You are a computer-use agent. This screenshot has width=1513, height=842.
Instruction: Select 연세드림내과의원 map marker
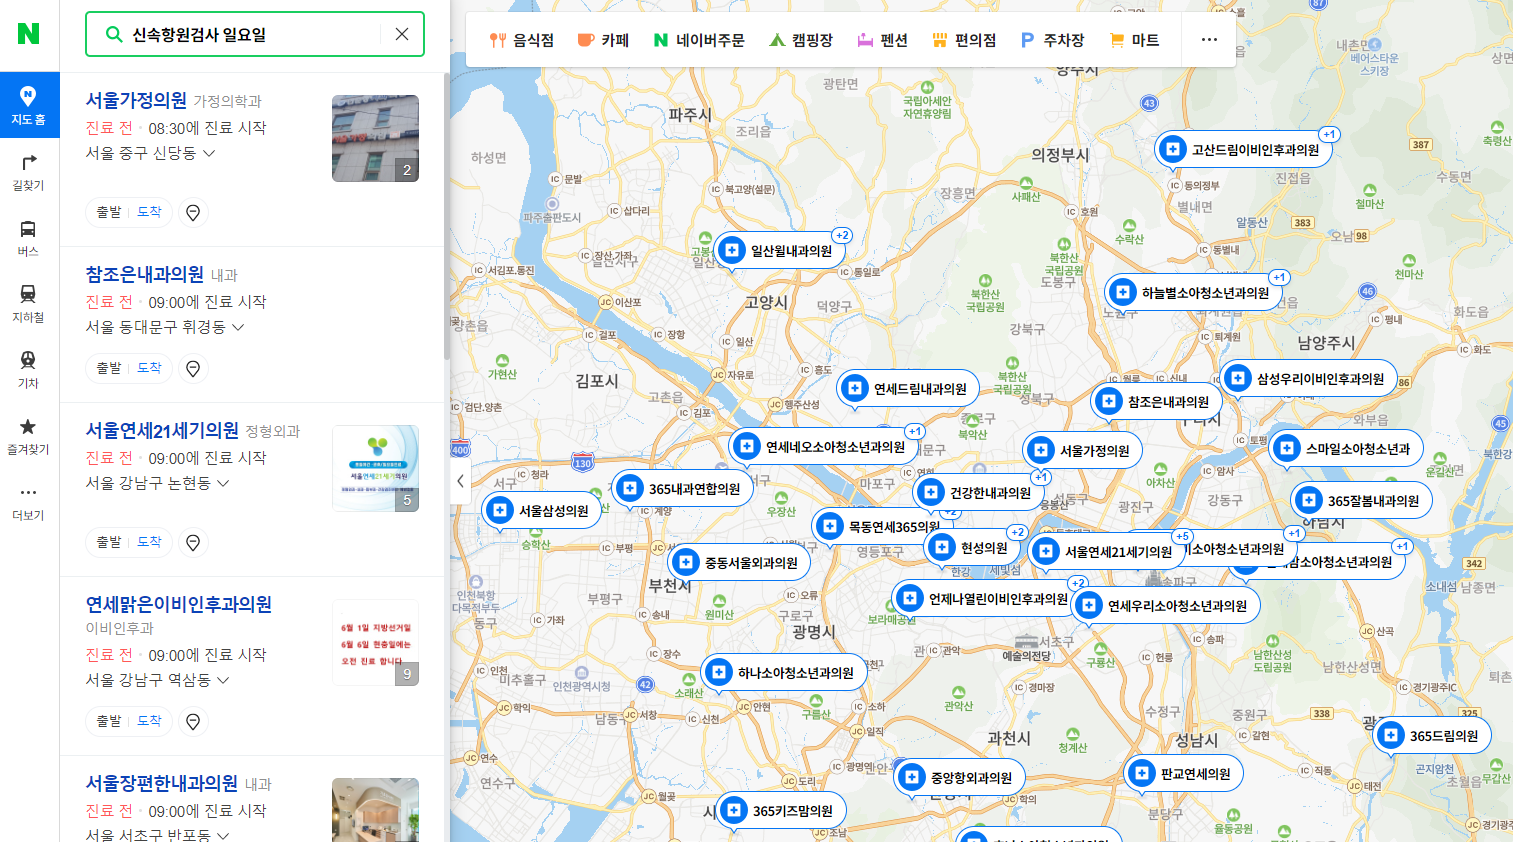[908, 389]
